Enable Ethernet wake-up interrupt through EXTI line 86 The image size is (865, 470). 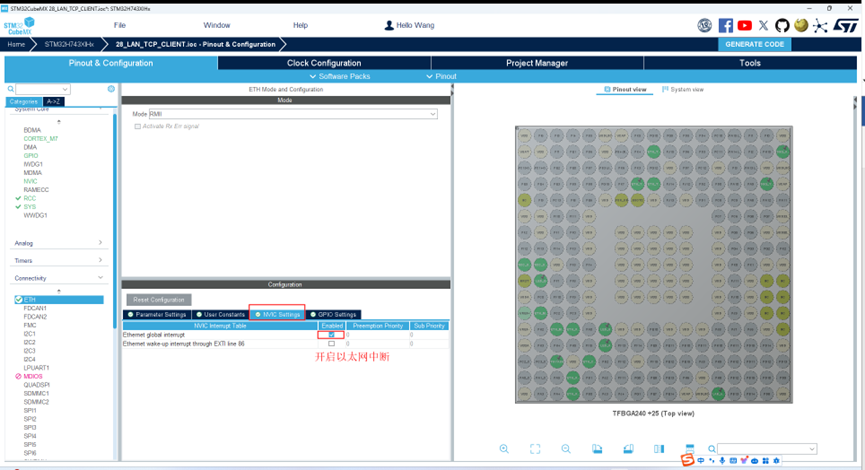pyautogui.click(x=332, y=344)
